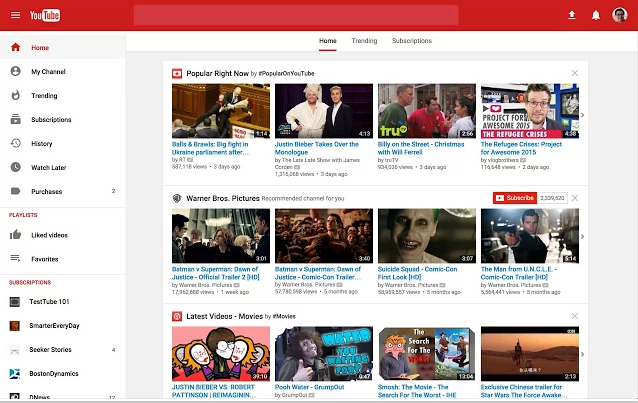Open Liked videos playlist
This screenshot has width=638, height=403.
pos(50,235)
